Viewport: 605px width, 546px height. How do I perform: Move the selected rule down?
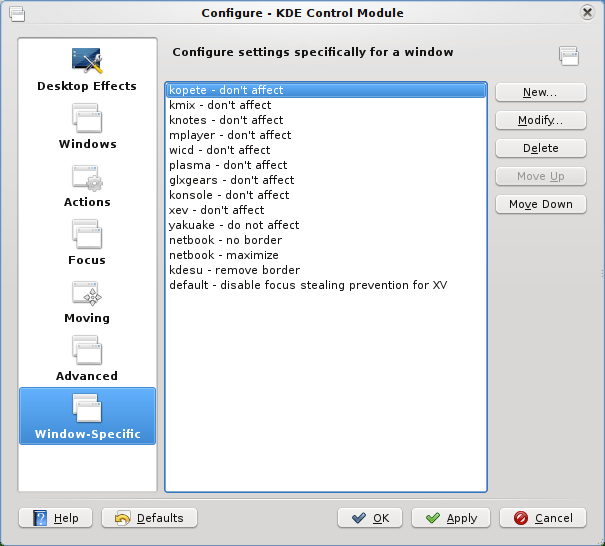540,204
